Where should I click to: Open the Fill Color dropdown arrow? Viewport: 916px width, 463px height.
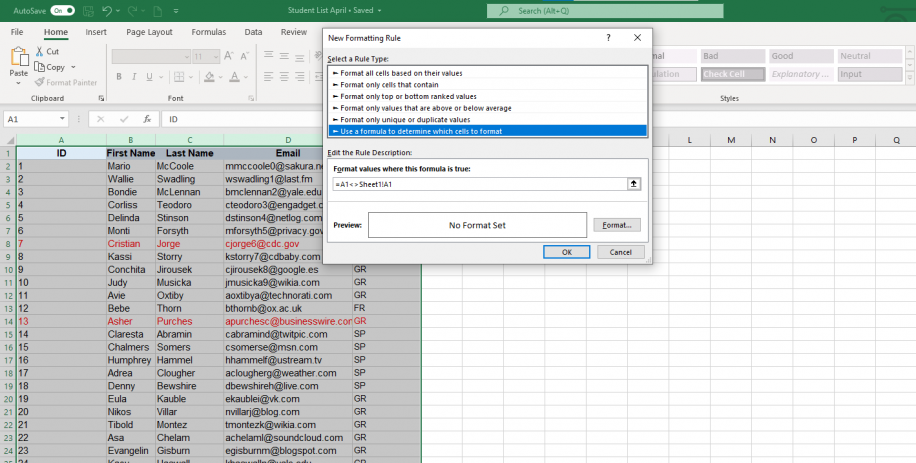pyautogui.click(x=220, y=76)
